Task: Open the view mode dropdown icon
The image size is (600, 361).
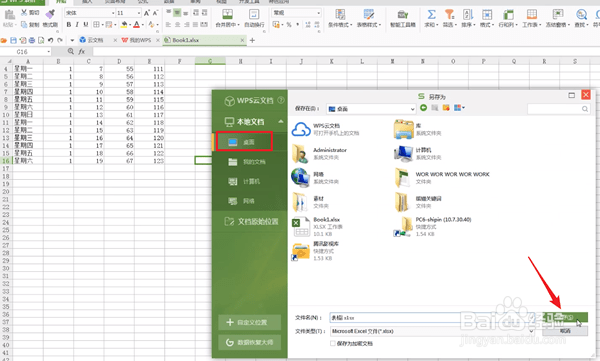Action: [x=459, y=108]
